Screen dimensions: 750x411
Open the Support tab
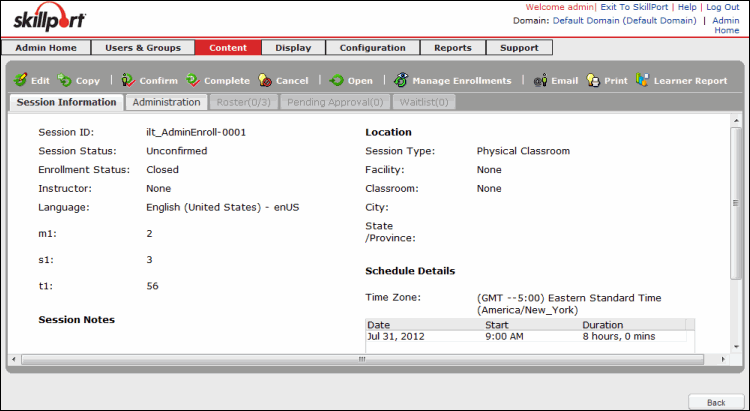tap(519, 48)
